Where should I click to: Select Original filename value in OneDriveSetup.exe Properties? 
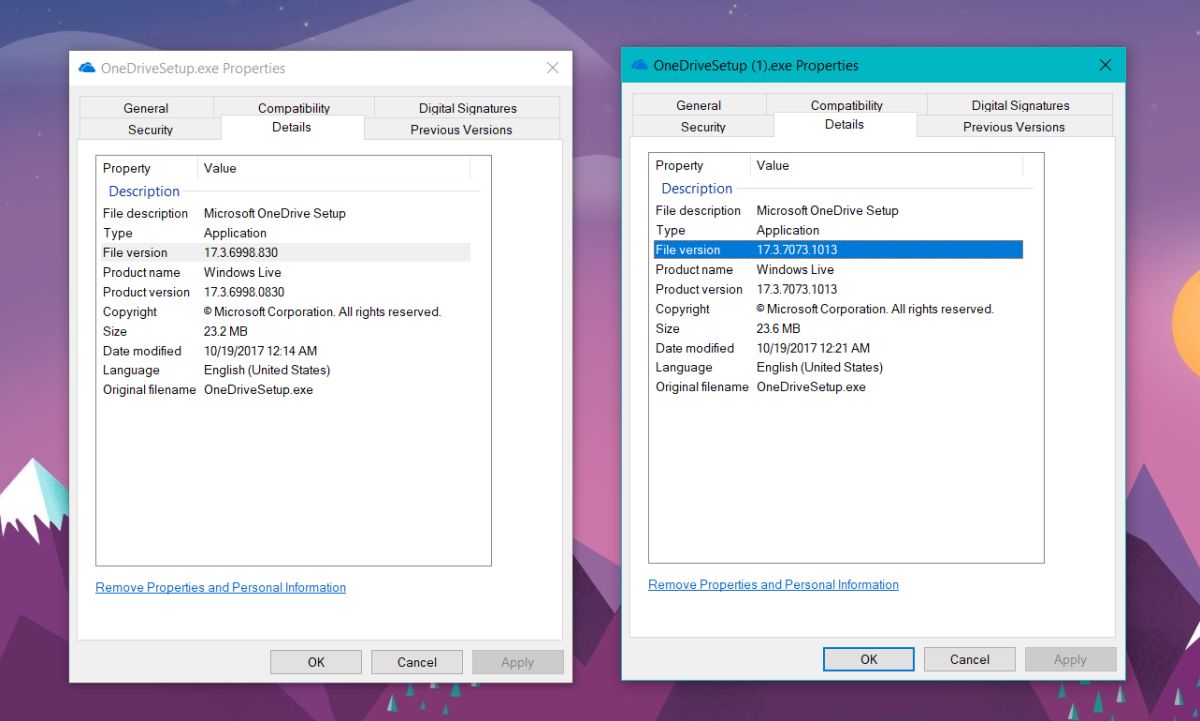pos(259,390)
